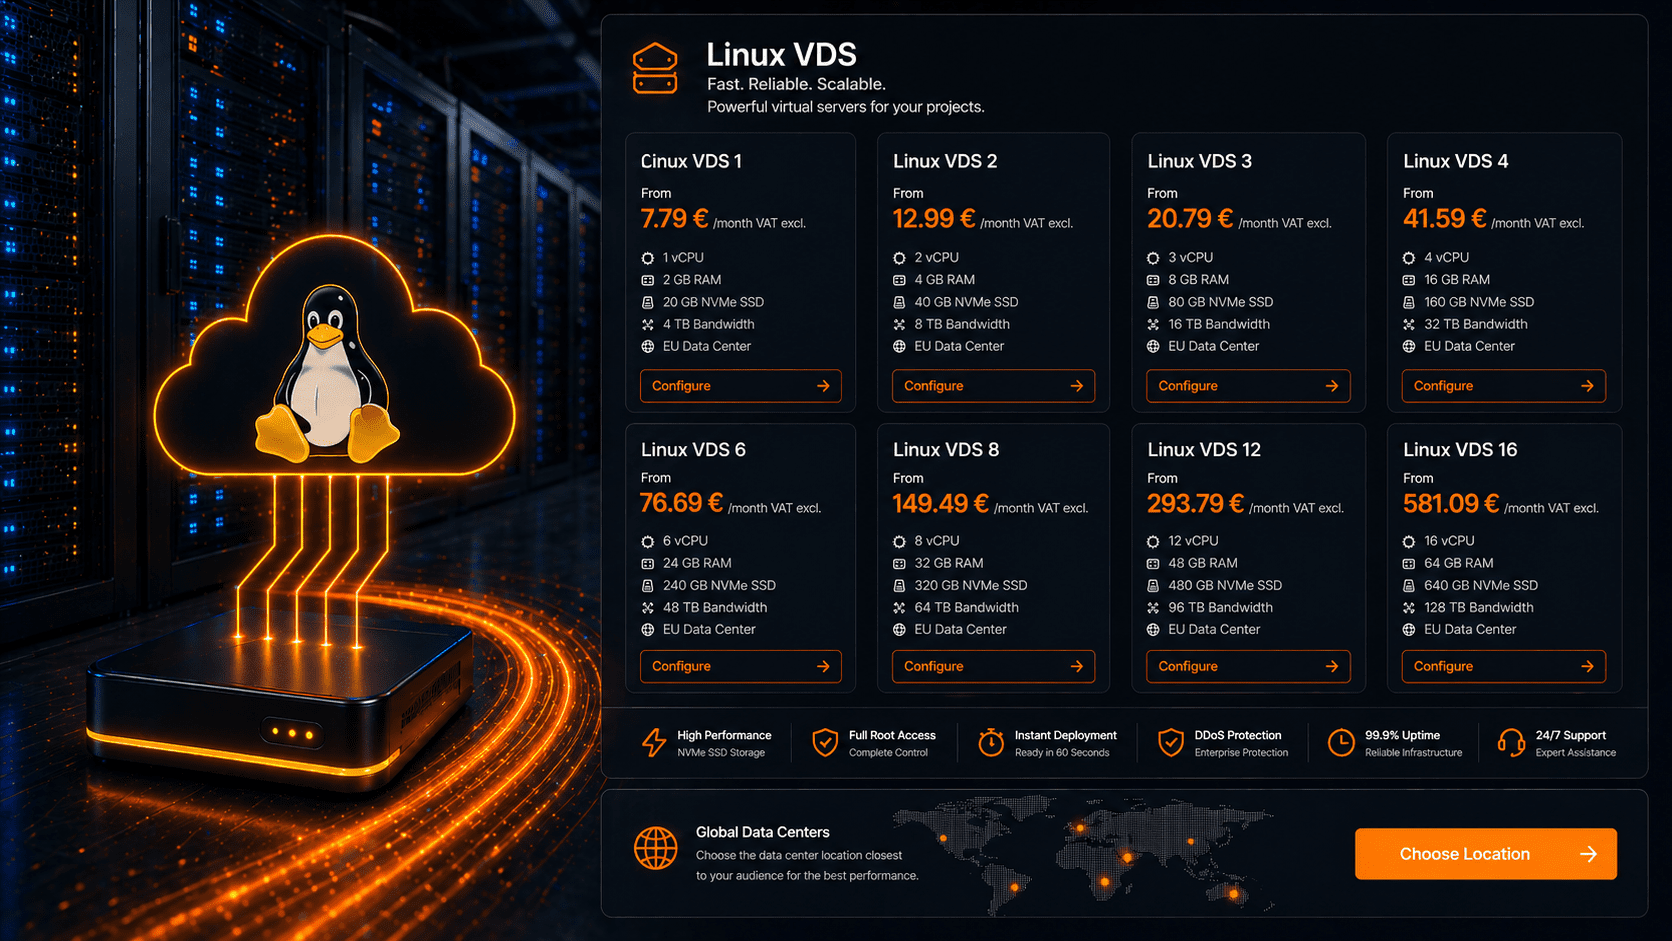
Task: Click the Global Data Centers globe icon
Action: (x=656, y=848)
